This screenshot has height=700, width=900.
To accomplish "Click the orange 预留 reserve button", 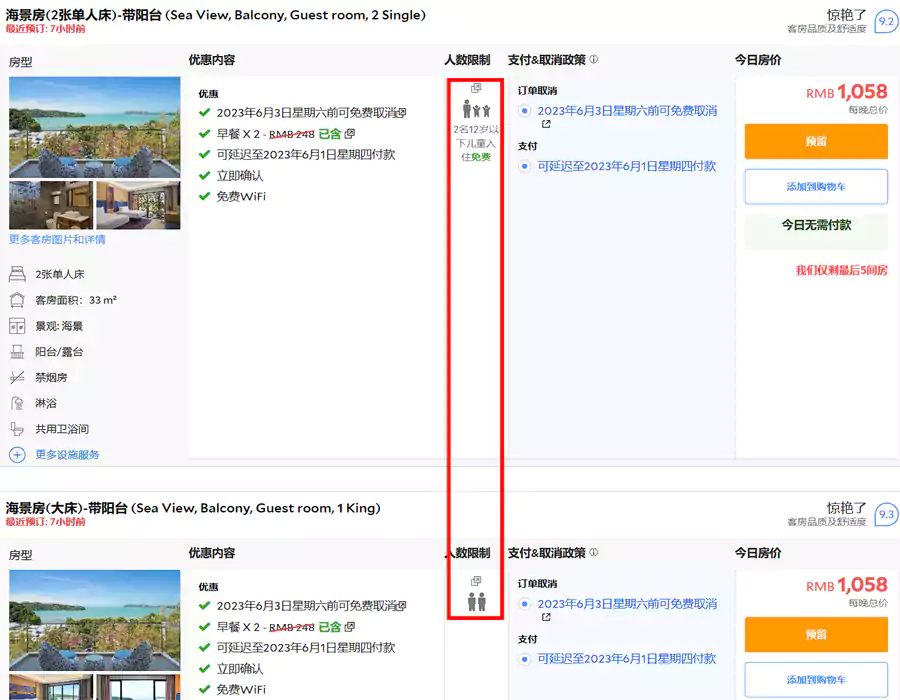I will pyautogui.click(x=816, y=141).
